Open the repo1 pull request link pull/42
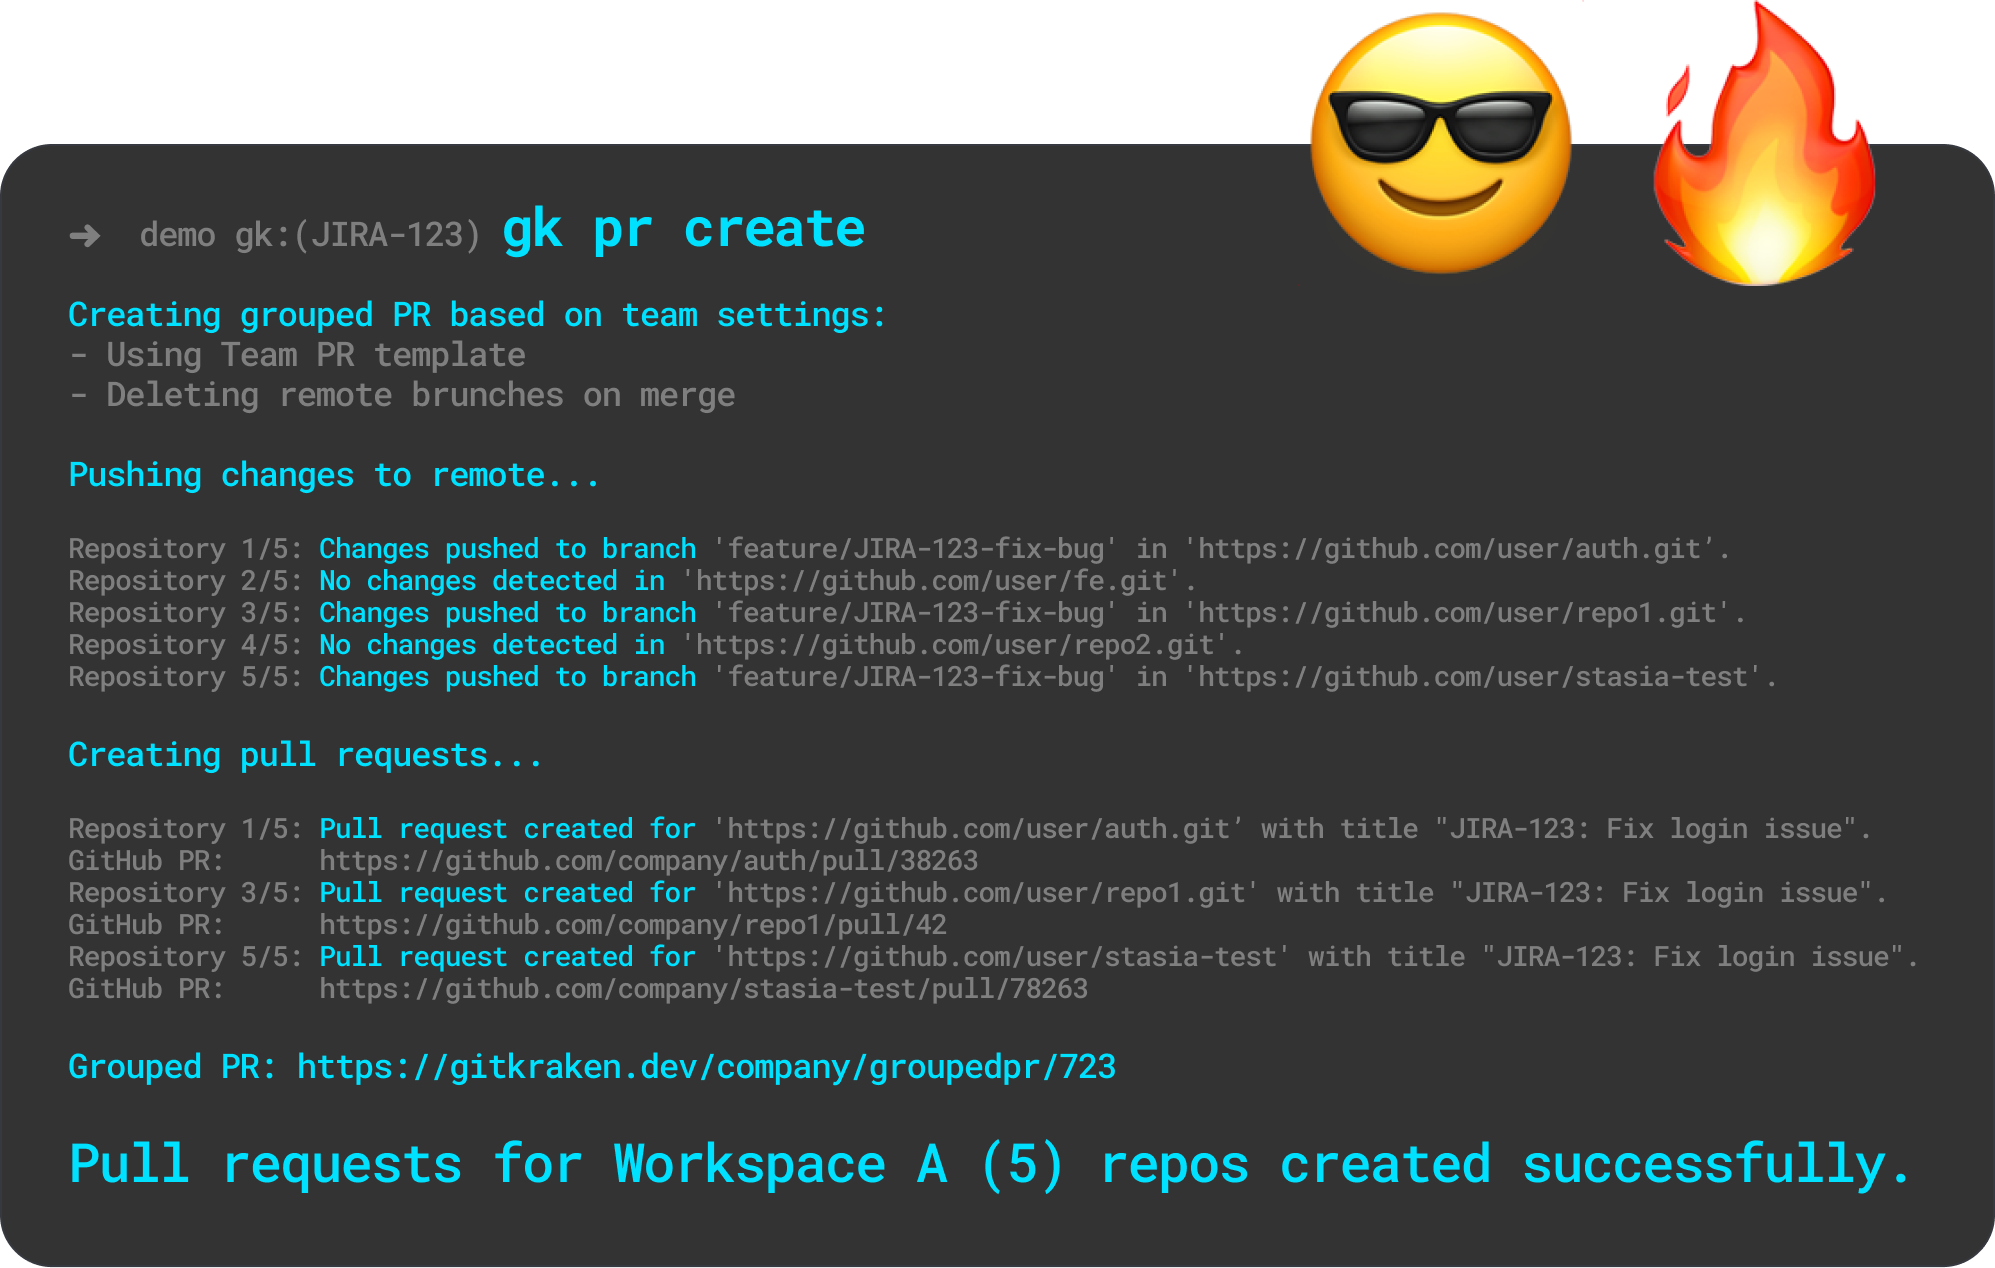This screenshot has width=1995, height=1268. pos(630,924)
